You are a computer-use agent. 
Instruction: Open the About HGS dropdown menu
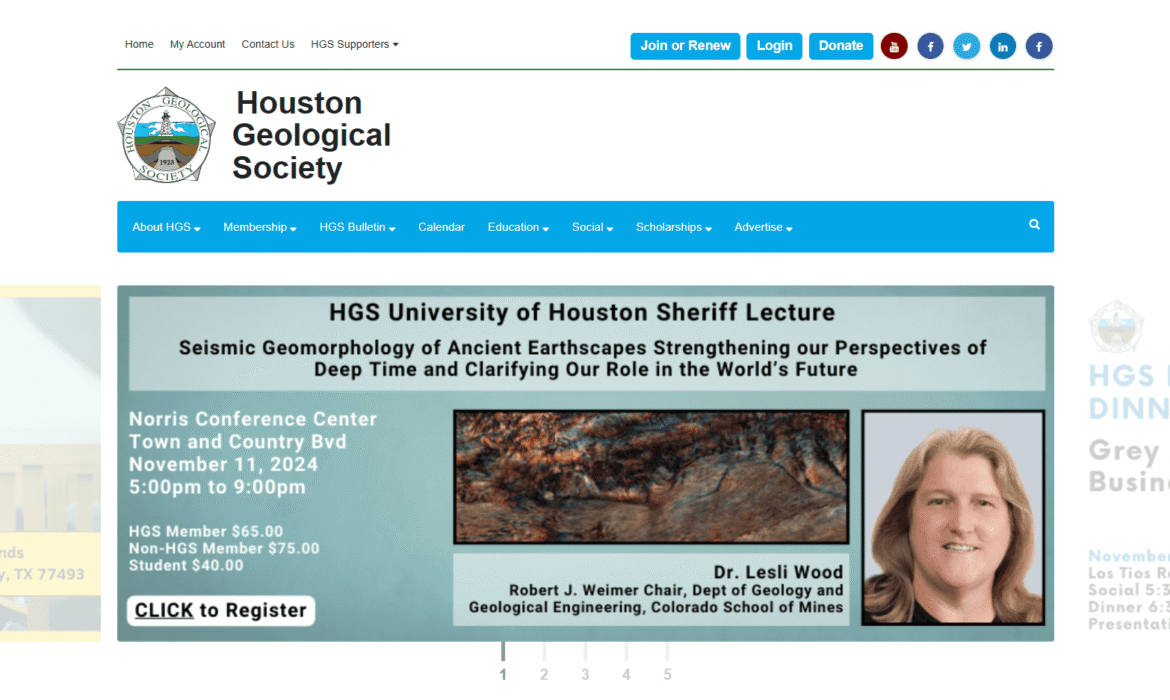pyautogui.click(x=165, y=227)
